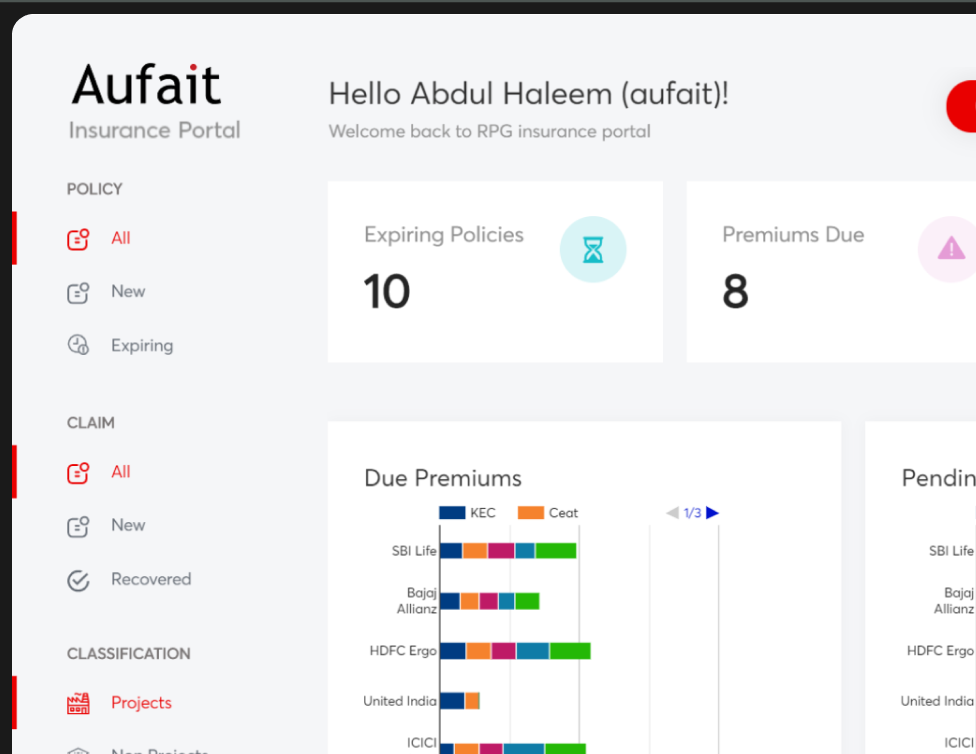Screen dimensions: 976x754
Task: Open the Expiring Policies card
Action: 495,271
